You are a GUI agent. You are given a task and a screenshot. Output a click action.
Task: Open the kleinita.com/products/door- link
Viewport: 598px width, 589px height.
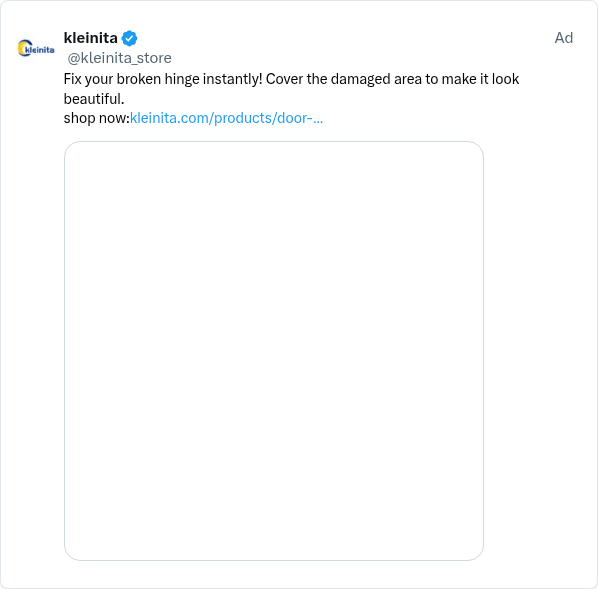[x=226, y=118]
